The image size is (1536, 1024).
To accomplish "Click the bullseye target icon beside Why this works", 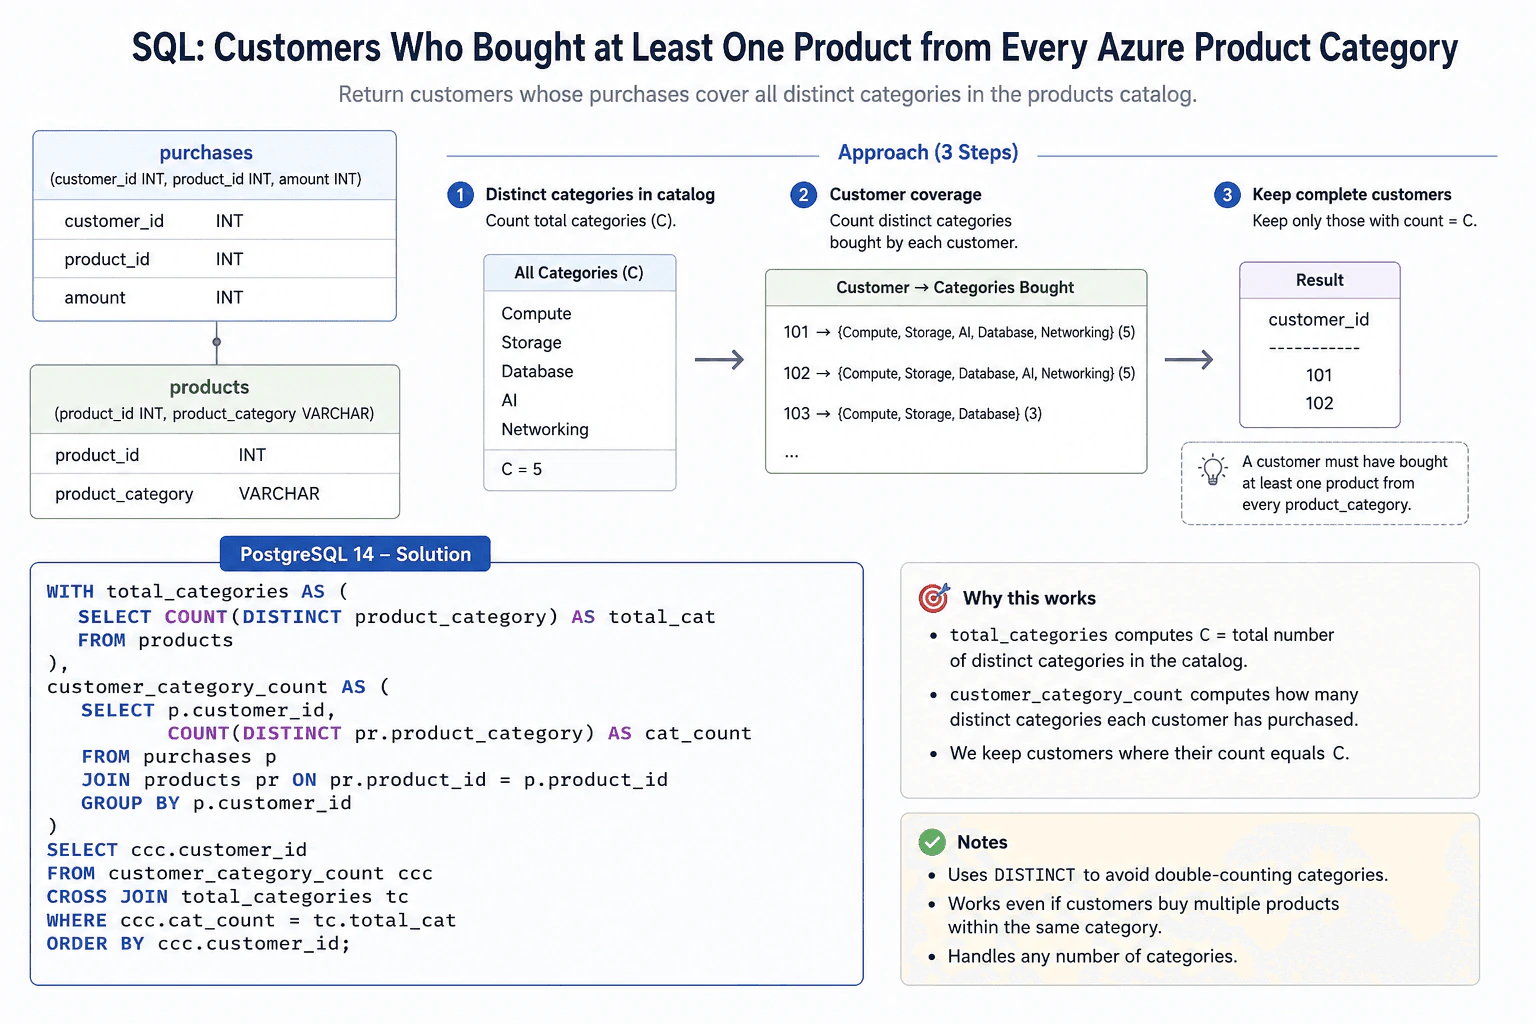I will coord(934,598).
